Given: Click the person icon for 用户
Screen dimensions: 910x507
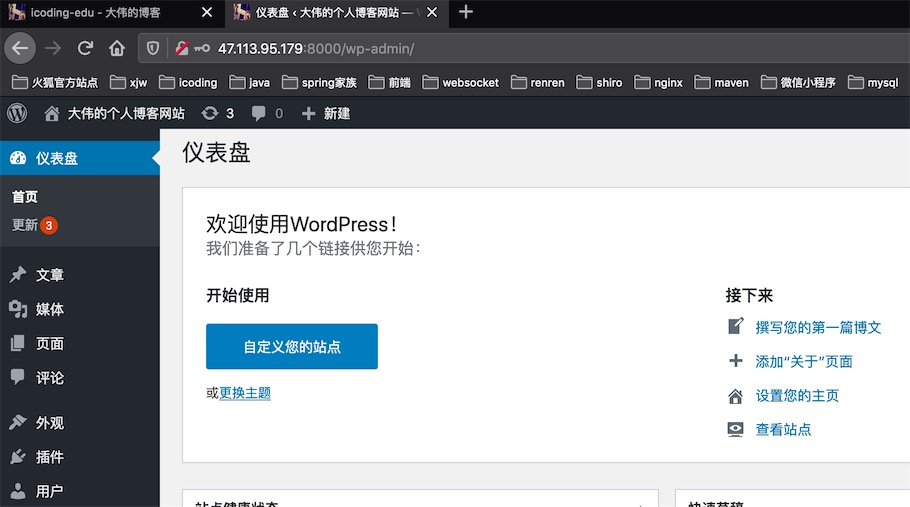Looking at the screenshot, I should click(18, 491).
